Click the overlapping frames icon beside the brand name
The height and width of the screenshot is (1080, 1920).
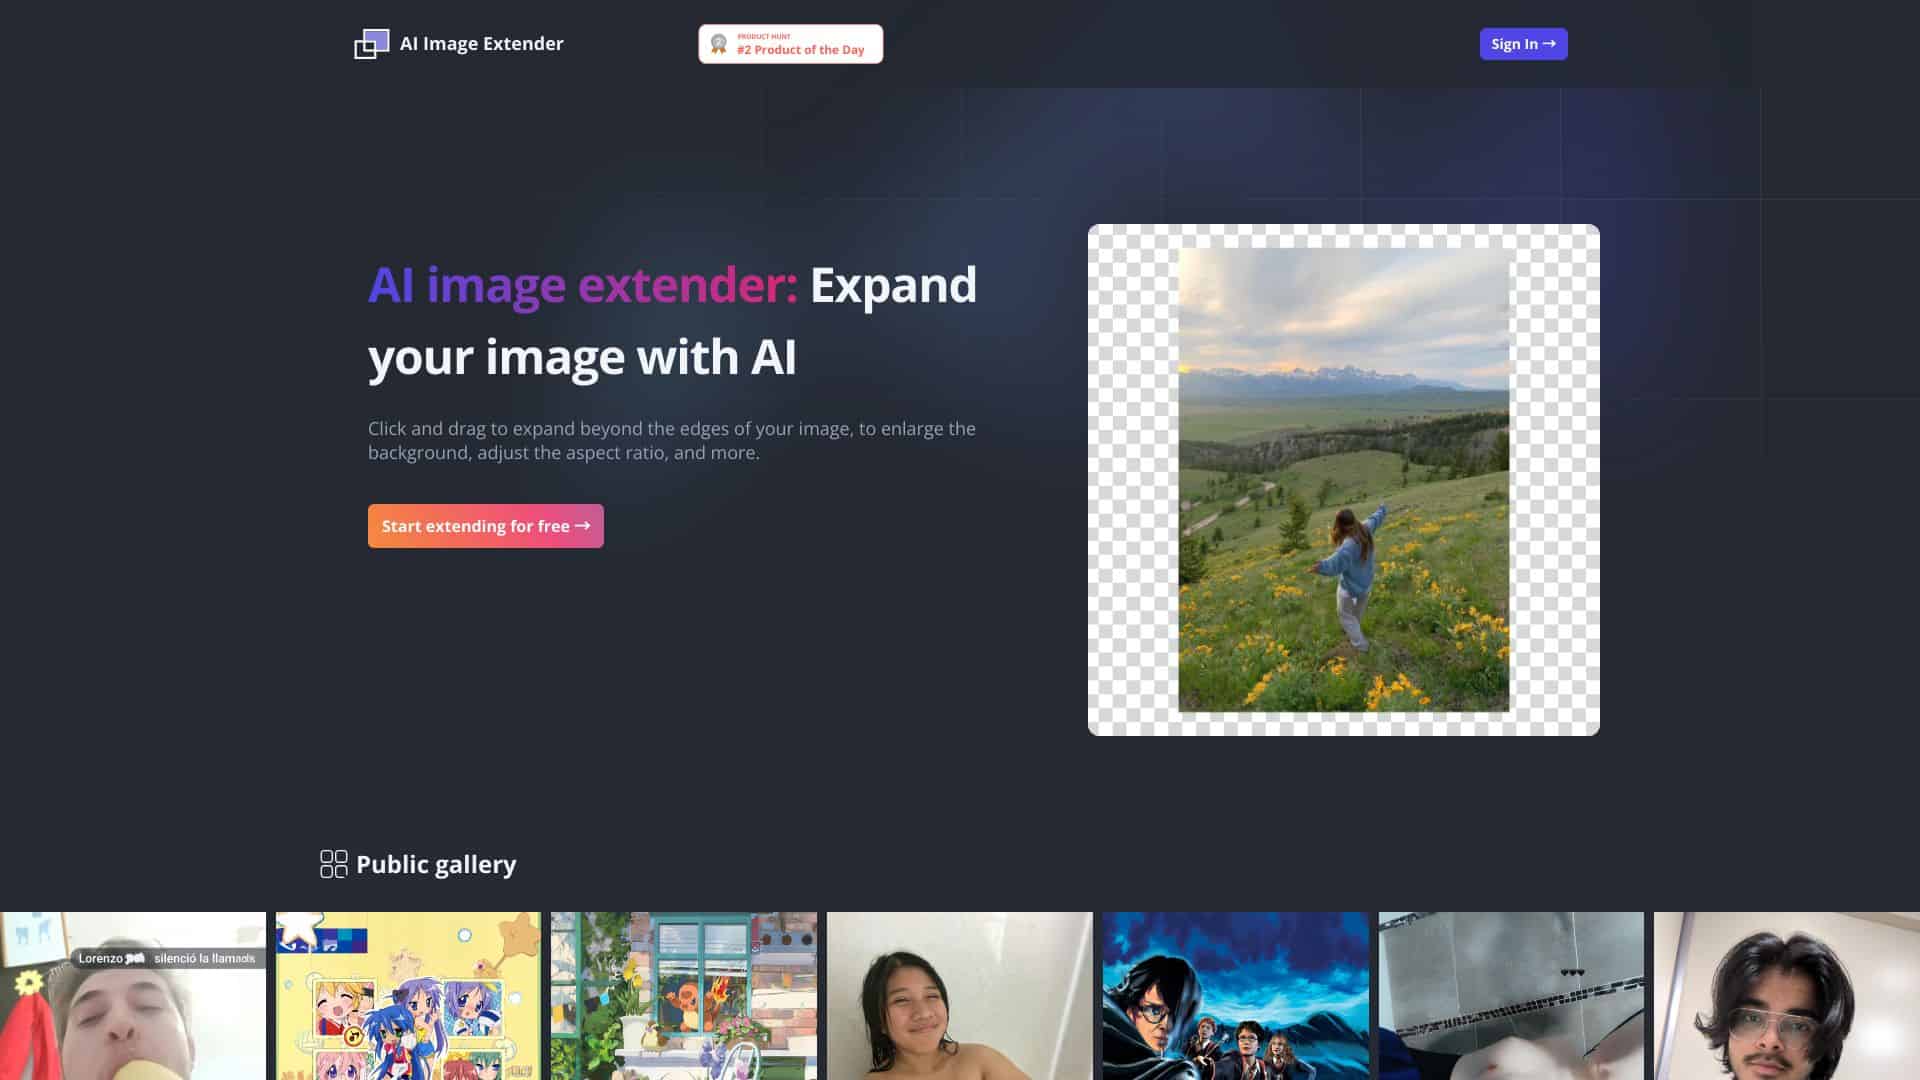371,43
